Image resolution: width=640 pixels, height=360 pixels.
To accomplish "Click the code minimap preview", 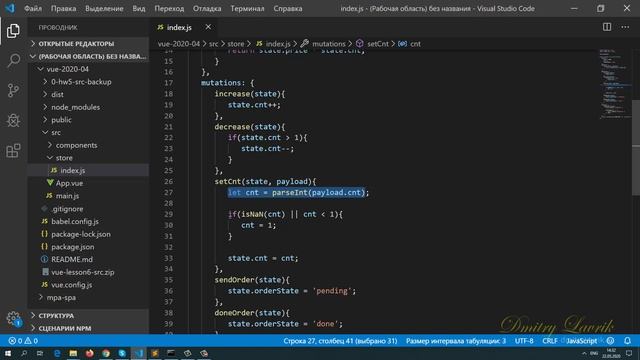I will coord(615,84).
